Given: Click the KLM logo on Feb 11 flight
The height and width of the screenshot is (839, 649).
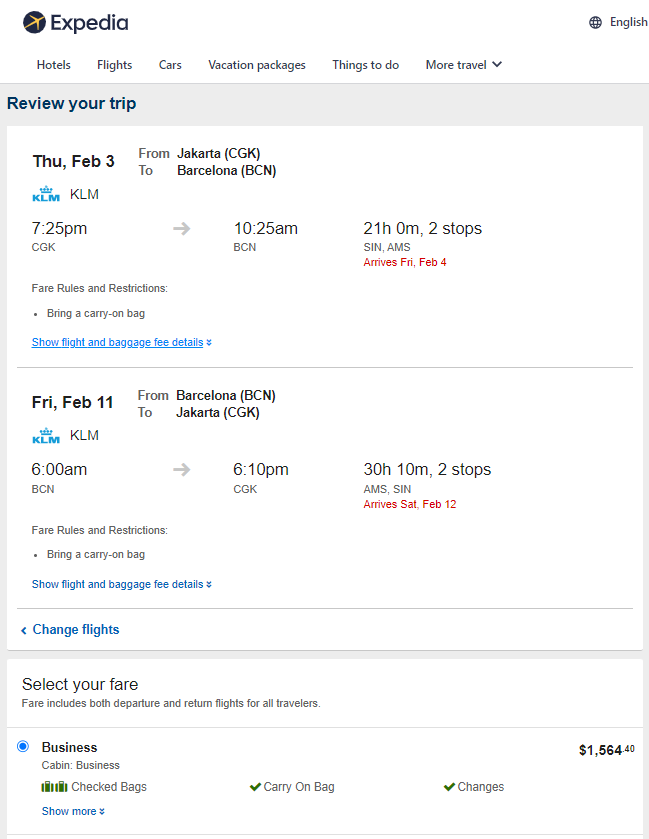Looking at the screenshot, I should (x=46, y=436).
